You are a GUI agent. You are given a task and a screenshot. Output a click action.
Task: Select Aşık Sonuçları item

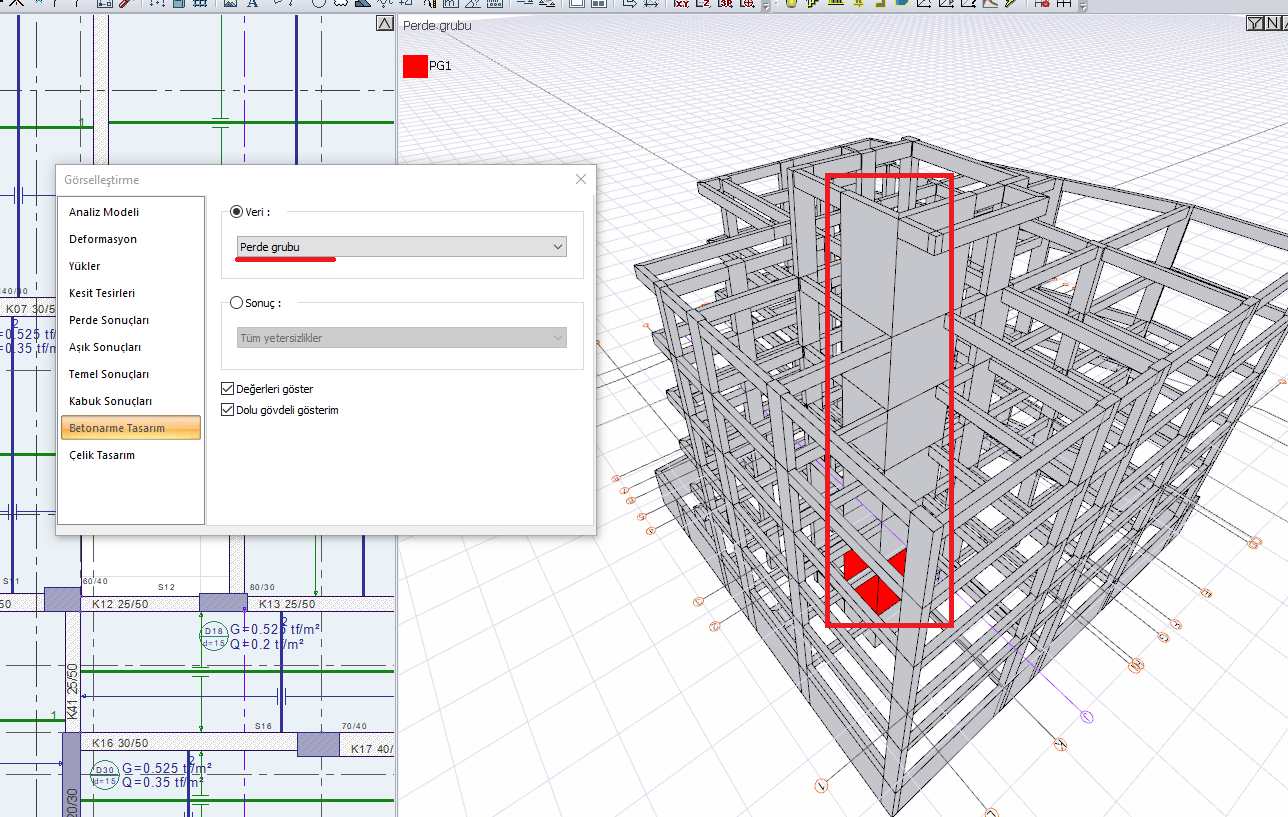(x=105, y=347)
